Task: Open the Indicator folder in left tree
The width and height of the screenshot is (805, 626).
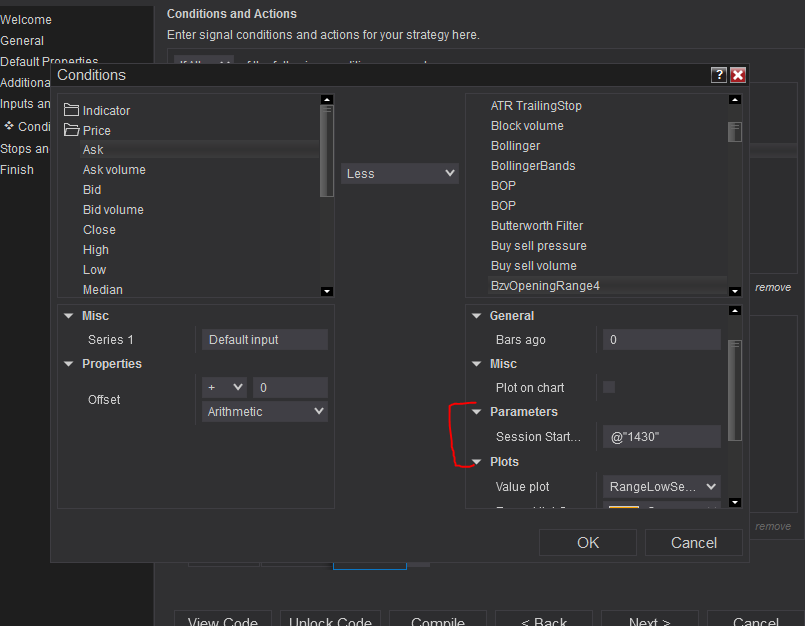Action: click(97, 110)
